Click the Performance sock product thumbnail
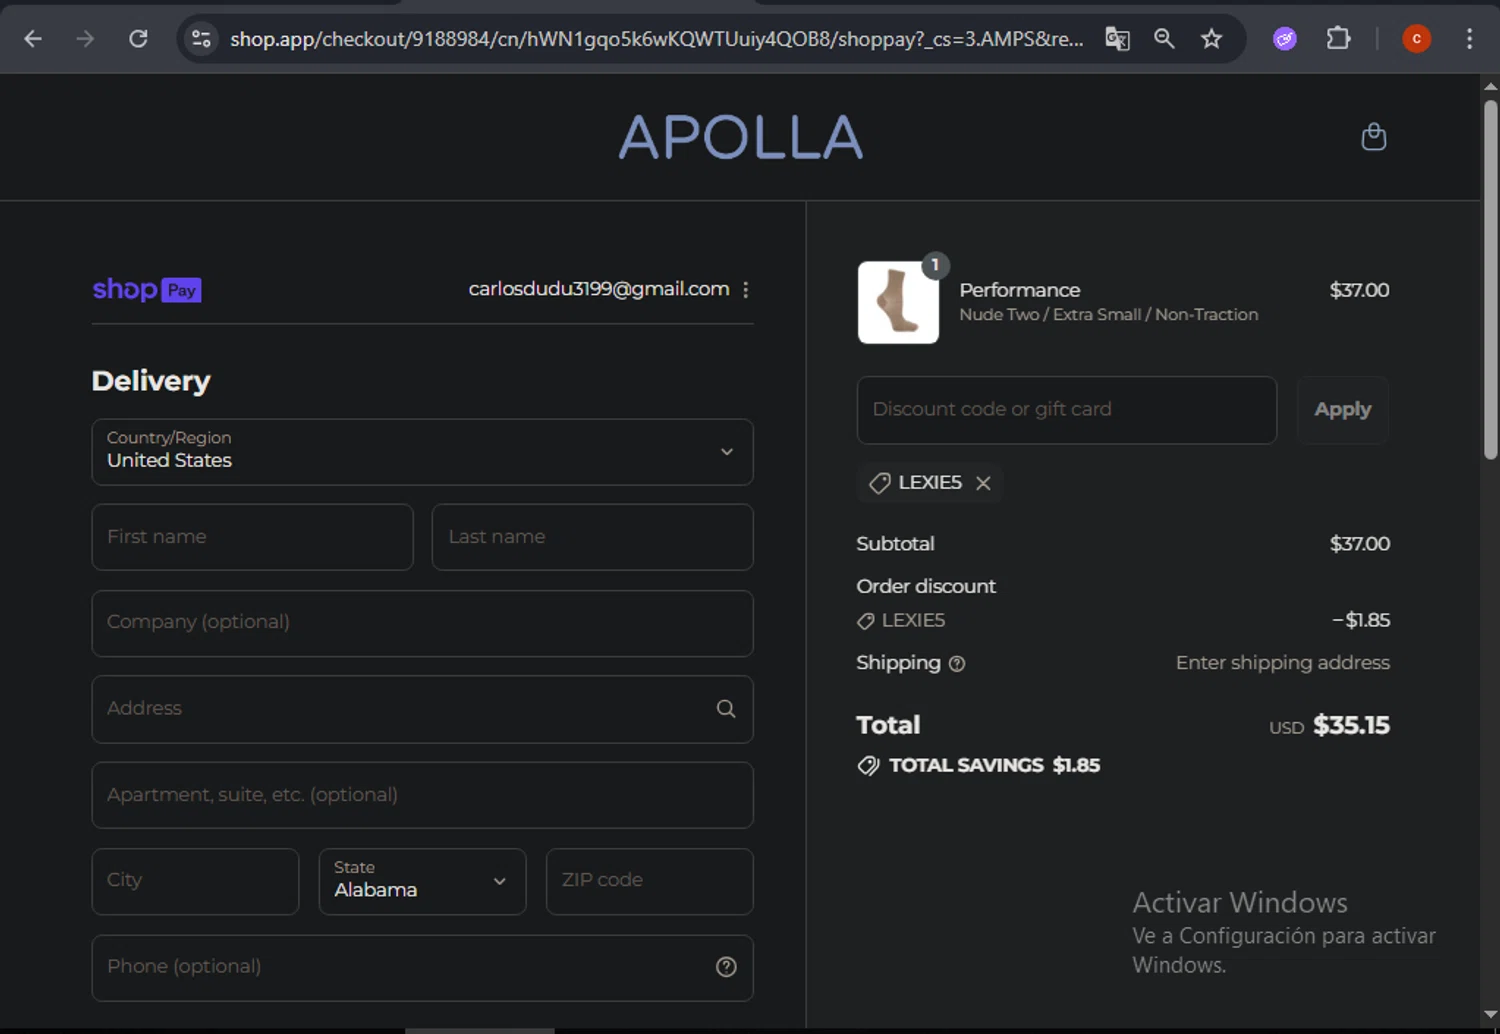This screenshot has width=1500, height=1034. click(898, 302)
